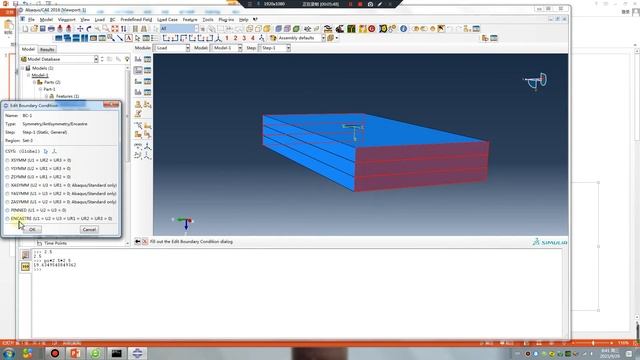Open the Load Manager icon
Viewport: 640px width, 360px height.
tap(147, 60)
